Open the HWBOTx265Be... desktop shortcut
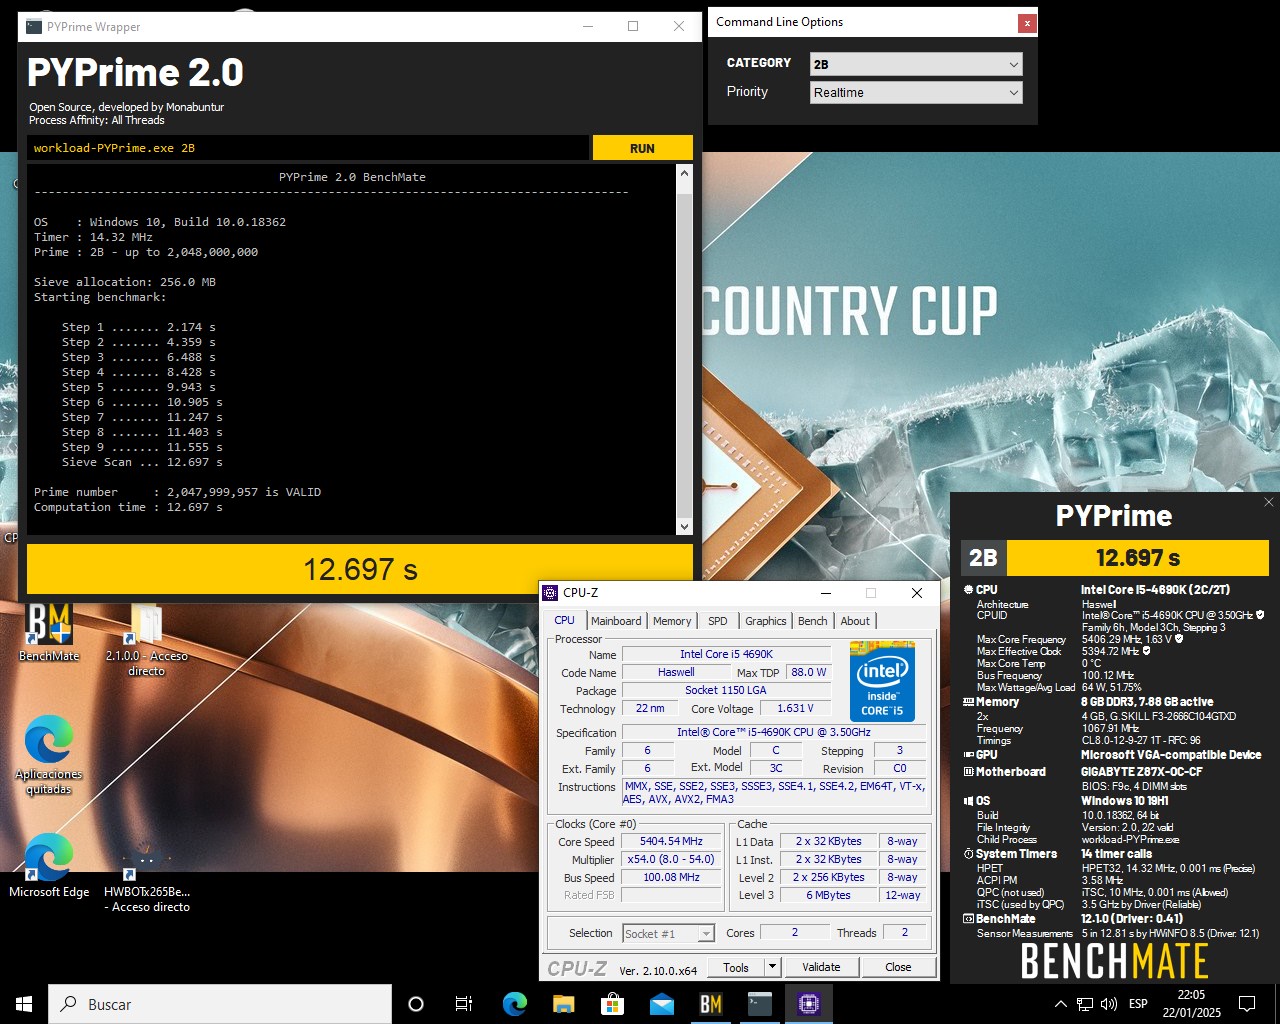 pyautogui.click(x=146, y=877)
